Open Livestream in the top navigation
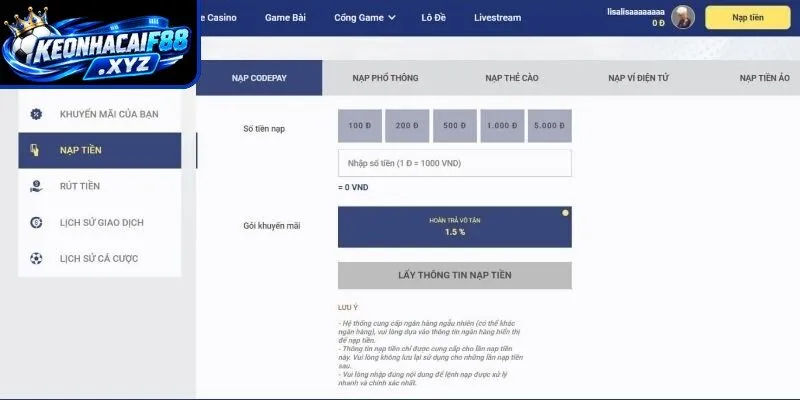The image size is (800, 400). pos(497,17)
